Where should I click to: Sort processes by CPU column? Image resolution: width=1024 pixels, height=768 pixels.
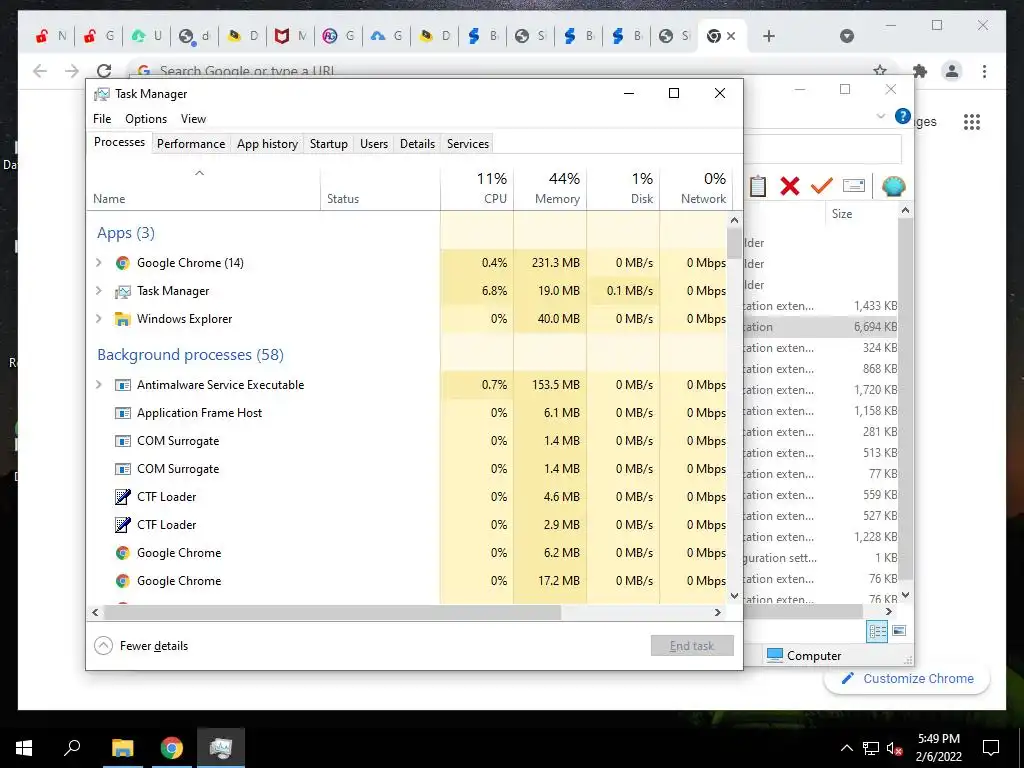pos(477,188)
